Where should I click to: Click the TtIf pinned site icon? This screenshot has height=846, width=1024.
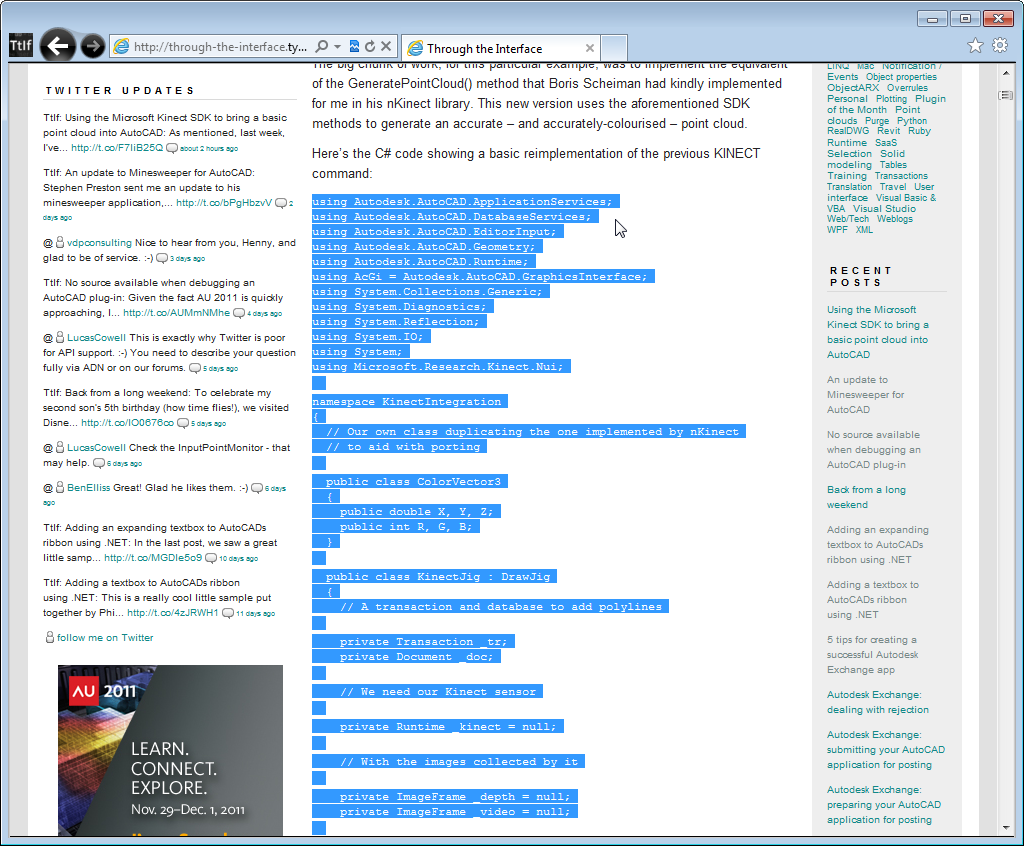[20, 46]
